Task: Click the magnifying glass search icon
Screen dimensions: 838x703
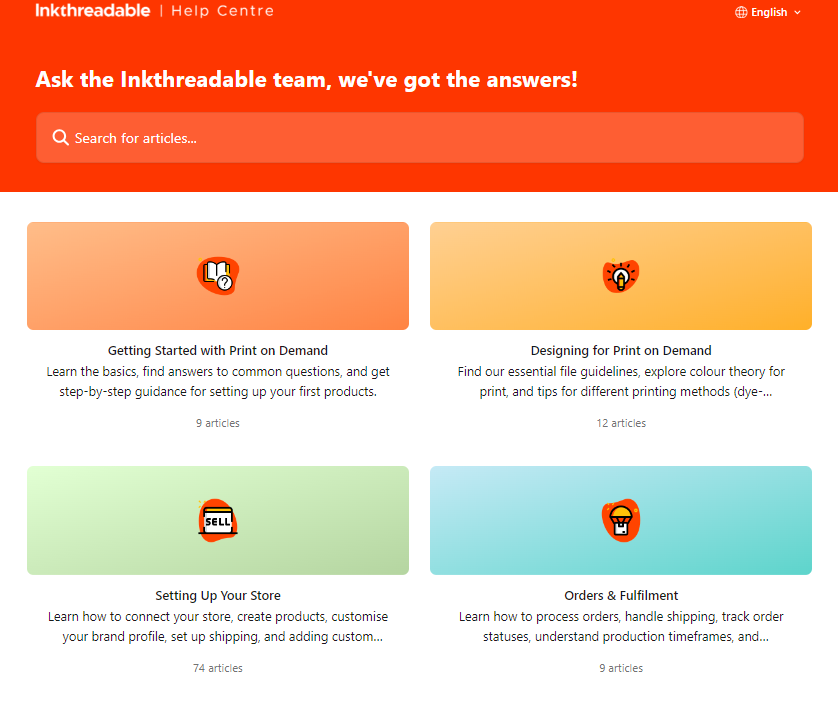Action: pos(60,138)
